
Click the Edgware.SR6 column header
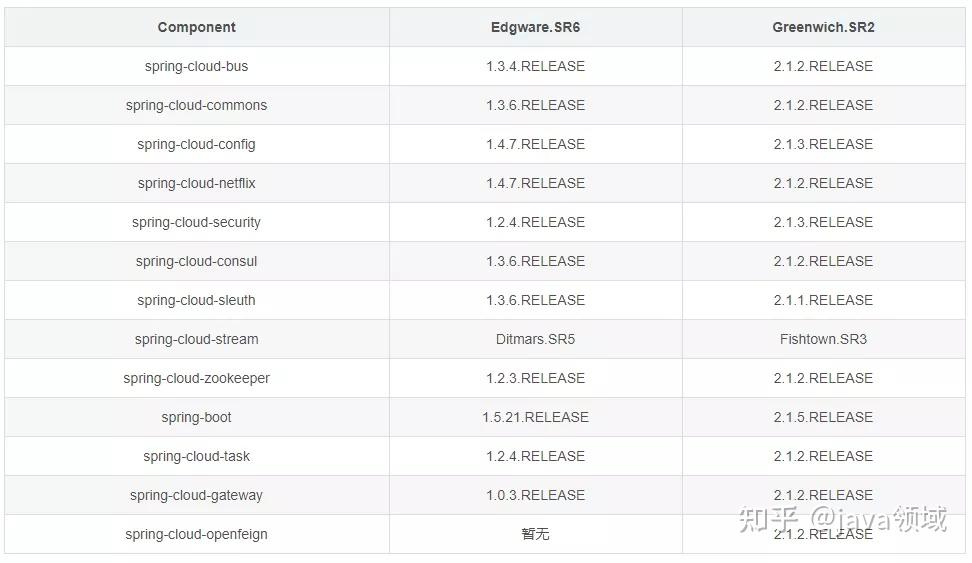click(x=535, y=27)
